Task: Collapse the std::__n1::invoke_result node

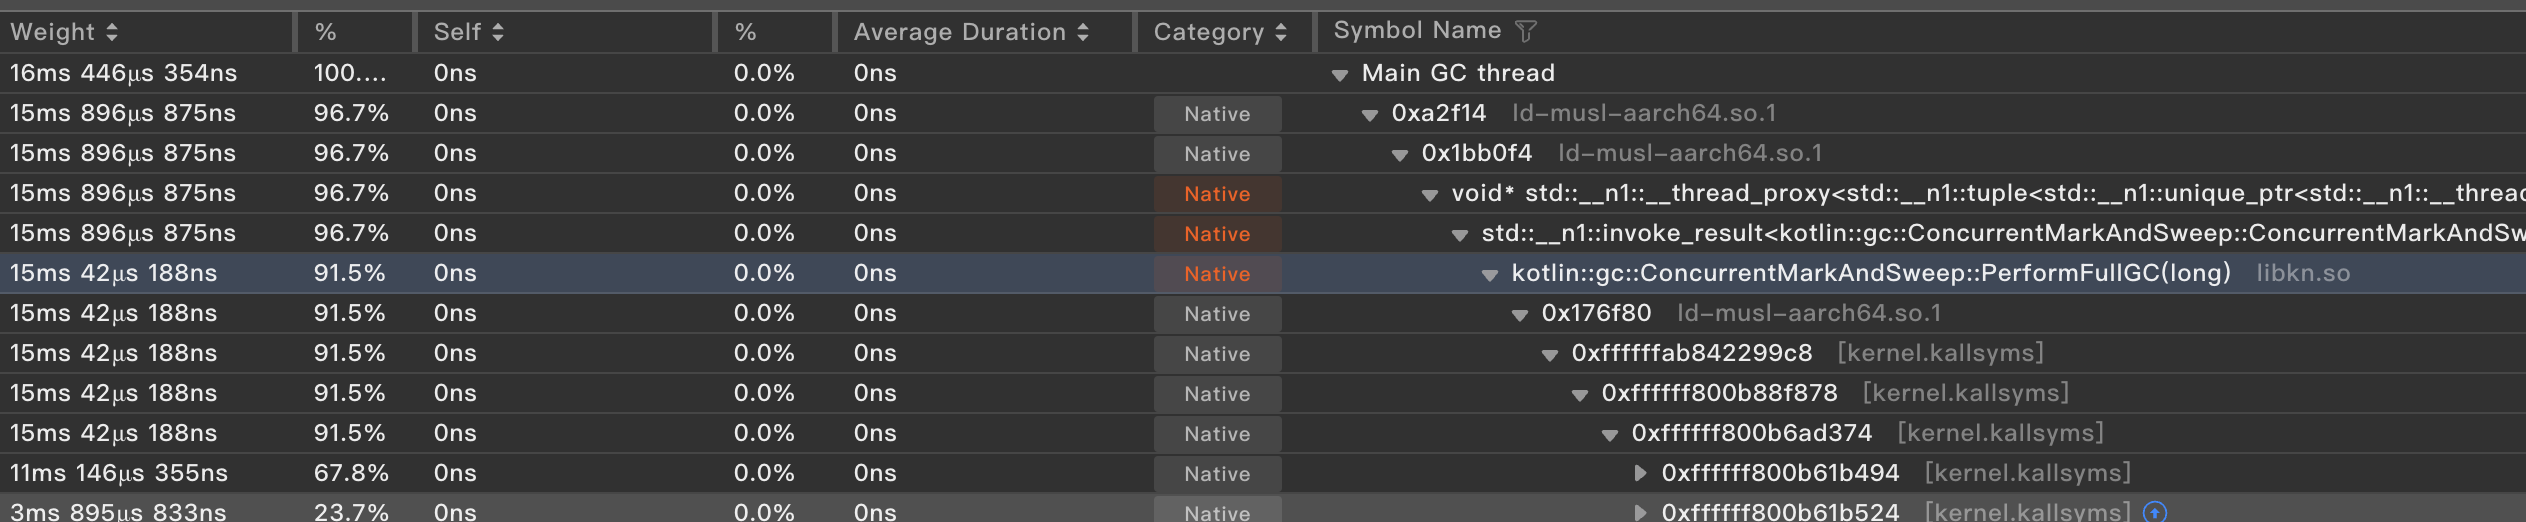Action: pyautogui.click(x=1460, y=235)
